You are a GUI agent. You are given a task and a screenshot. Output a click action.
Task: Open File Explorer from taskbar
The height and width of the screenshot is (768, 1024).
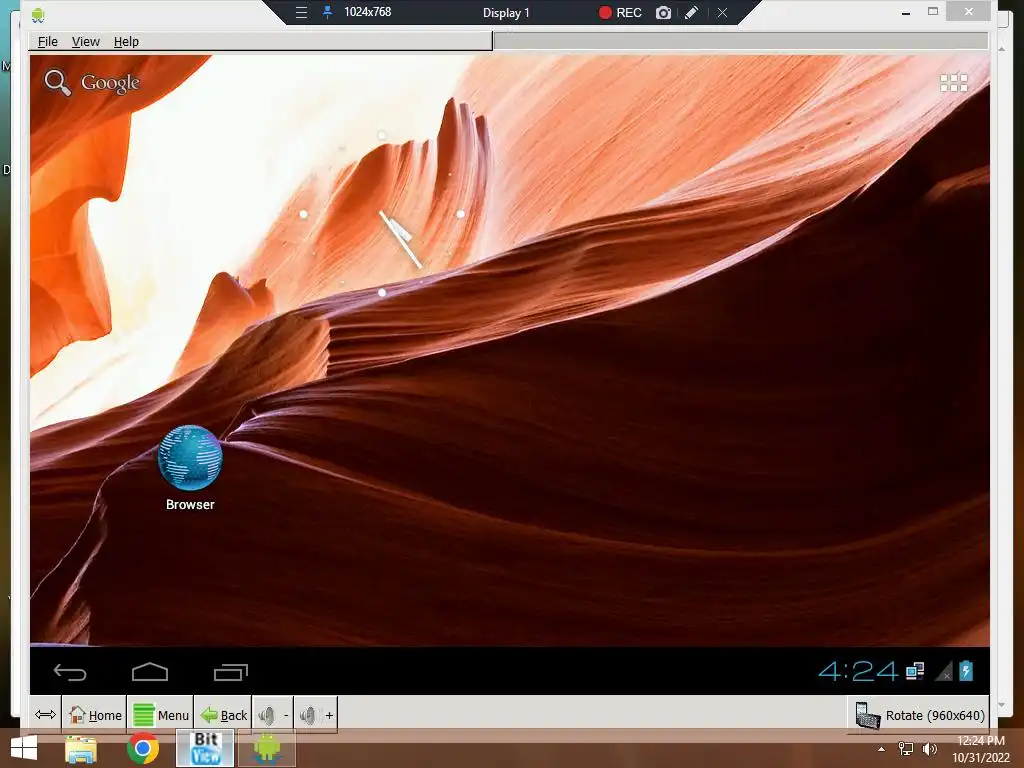tap(81, 749)
